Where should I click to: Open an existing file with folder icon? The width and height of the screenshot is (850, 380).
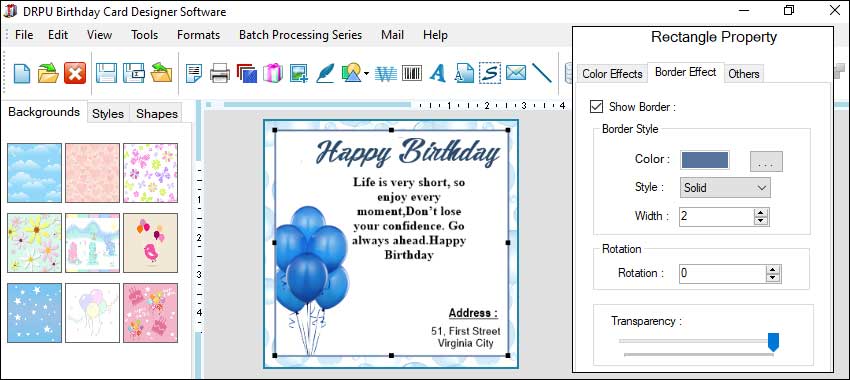coord(48,73)
